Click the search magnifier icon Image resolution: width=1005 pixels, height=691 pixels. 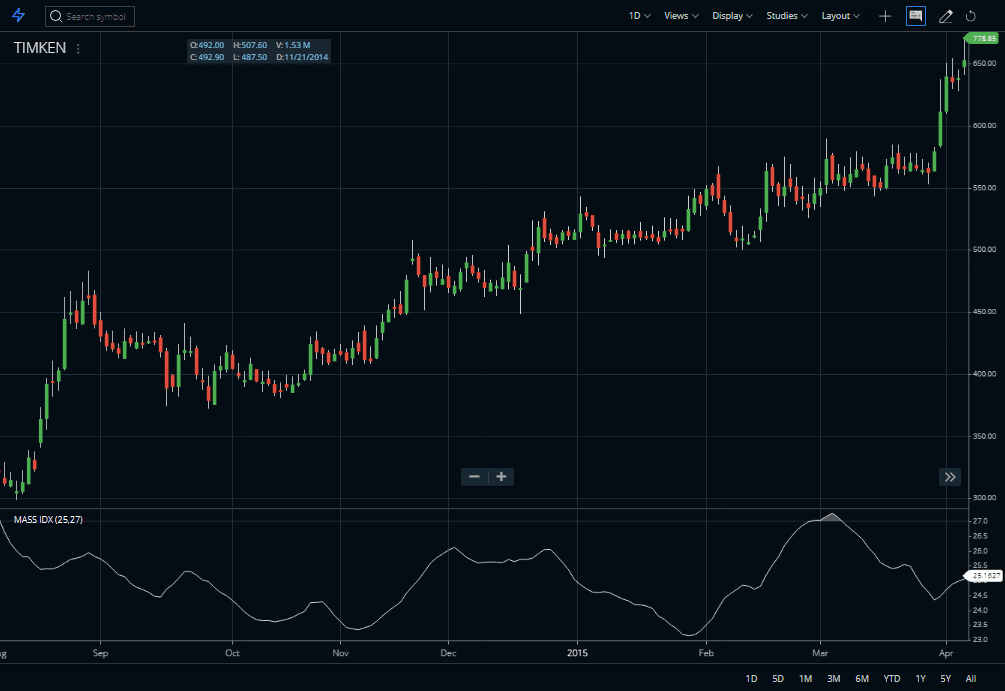click(56, 16)
